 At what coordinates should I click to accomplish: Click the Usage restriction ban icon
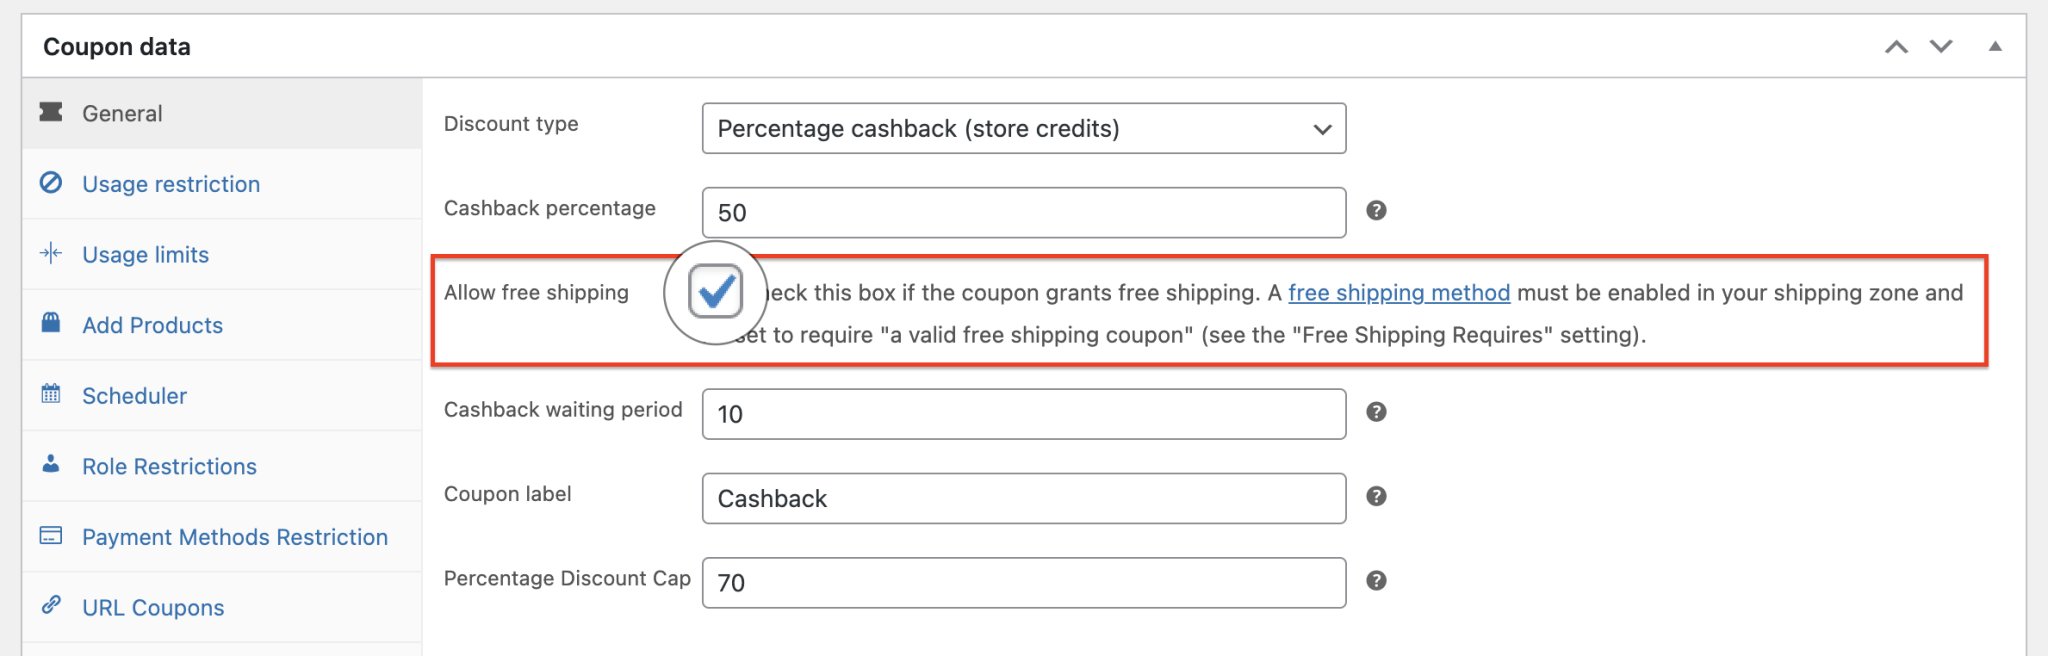[x=51, y=183]
